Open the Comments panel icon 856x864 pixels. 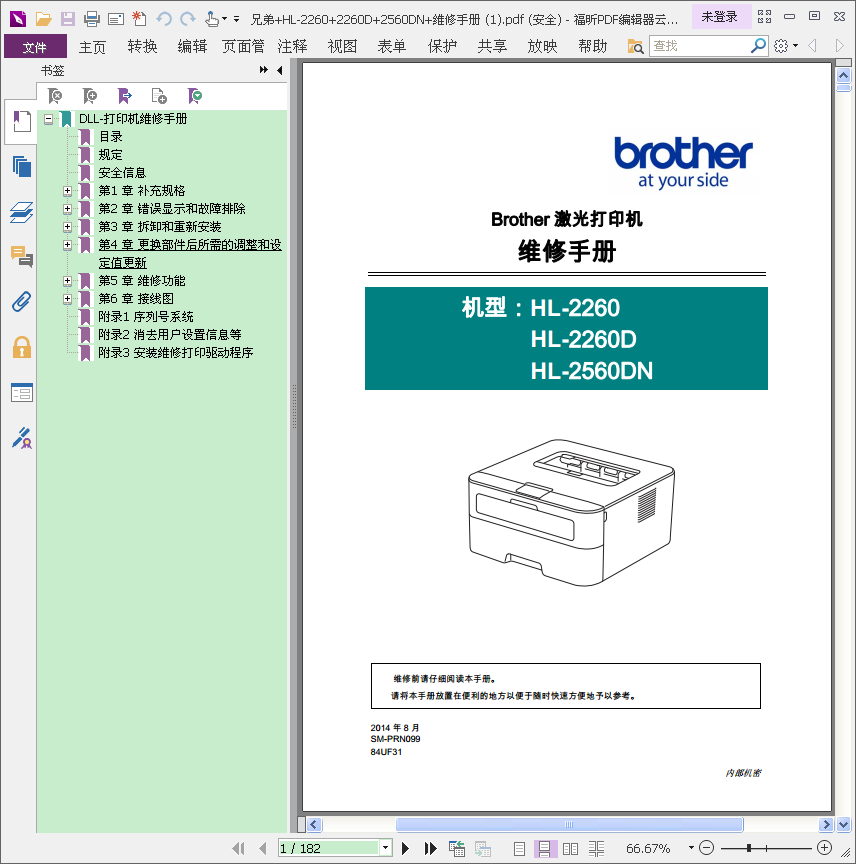coord(21,257)
